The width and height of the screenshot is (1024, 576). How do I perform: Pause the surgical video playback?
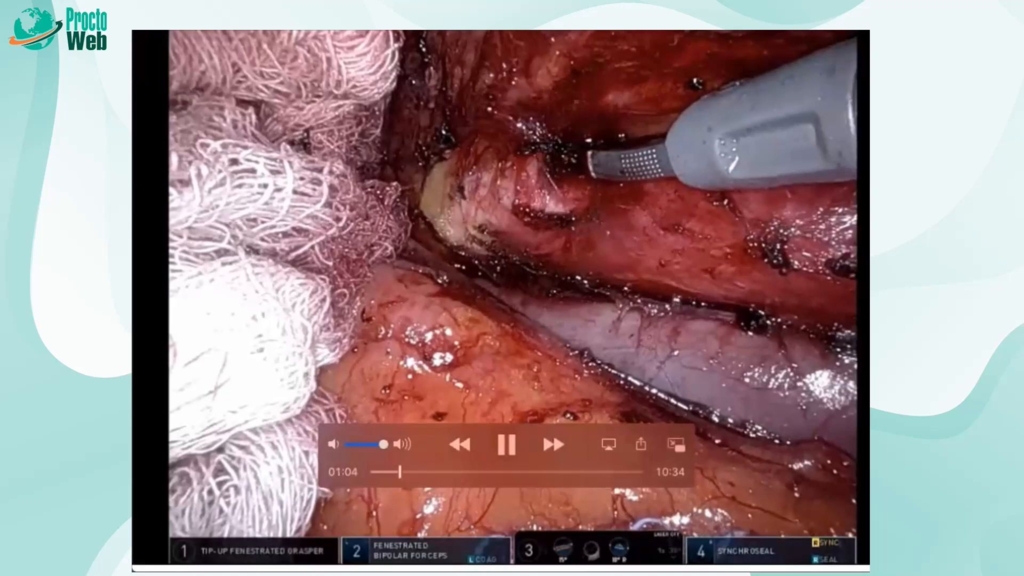tap(506, 444)
